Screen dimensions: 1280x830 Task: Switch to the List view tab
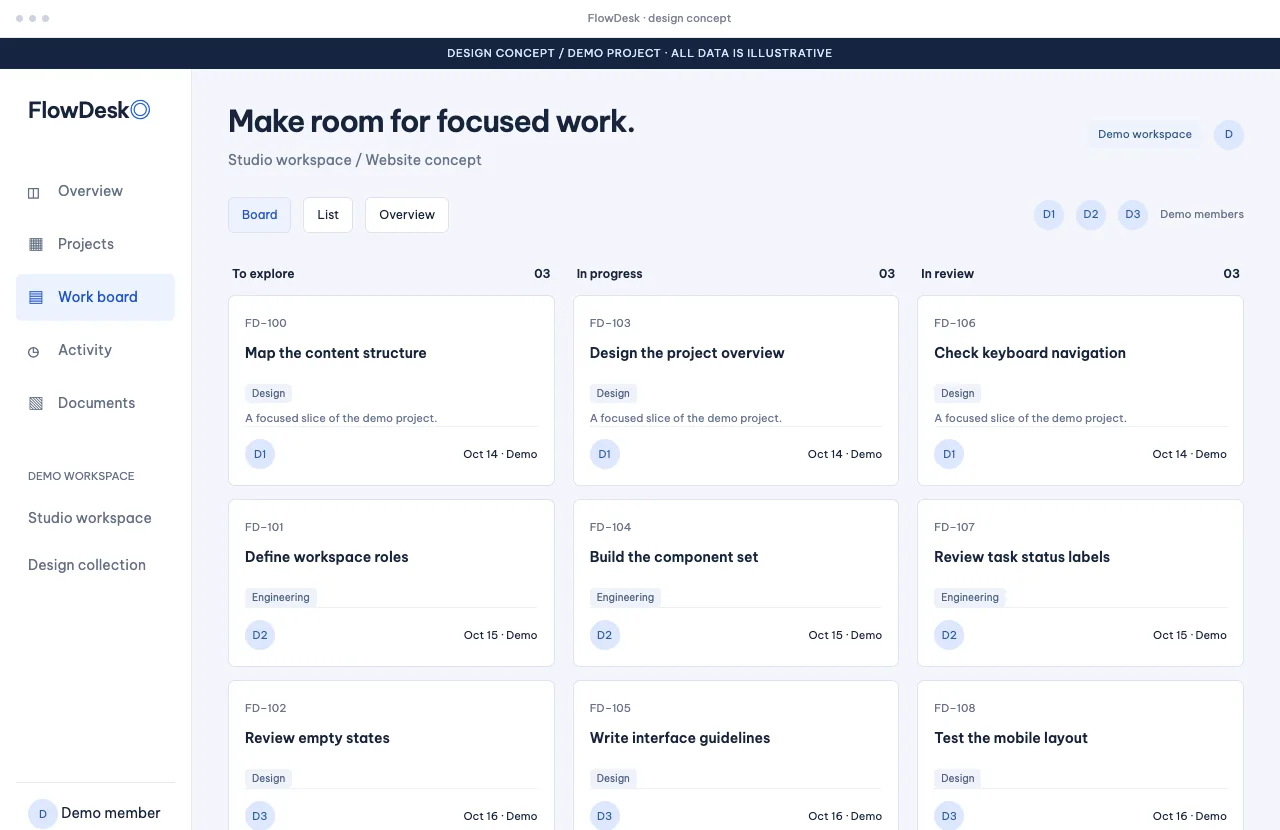[x=328, y=215]
